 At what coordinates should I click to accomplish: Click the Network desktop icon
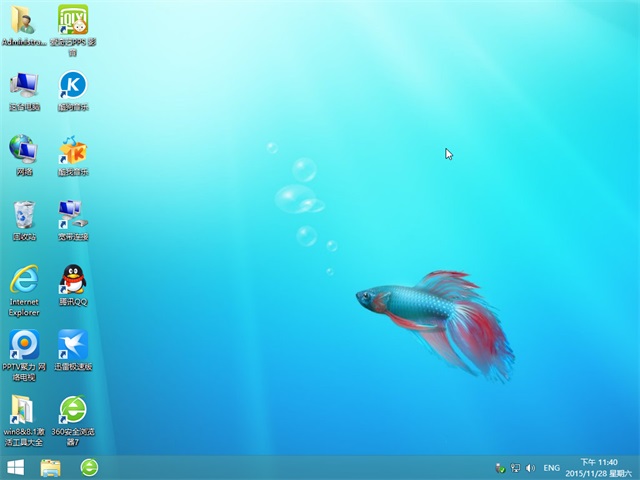pyautogui.click(x=23, y=150)
